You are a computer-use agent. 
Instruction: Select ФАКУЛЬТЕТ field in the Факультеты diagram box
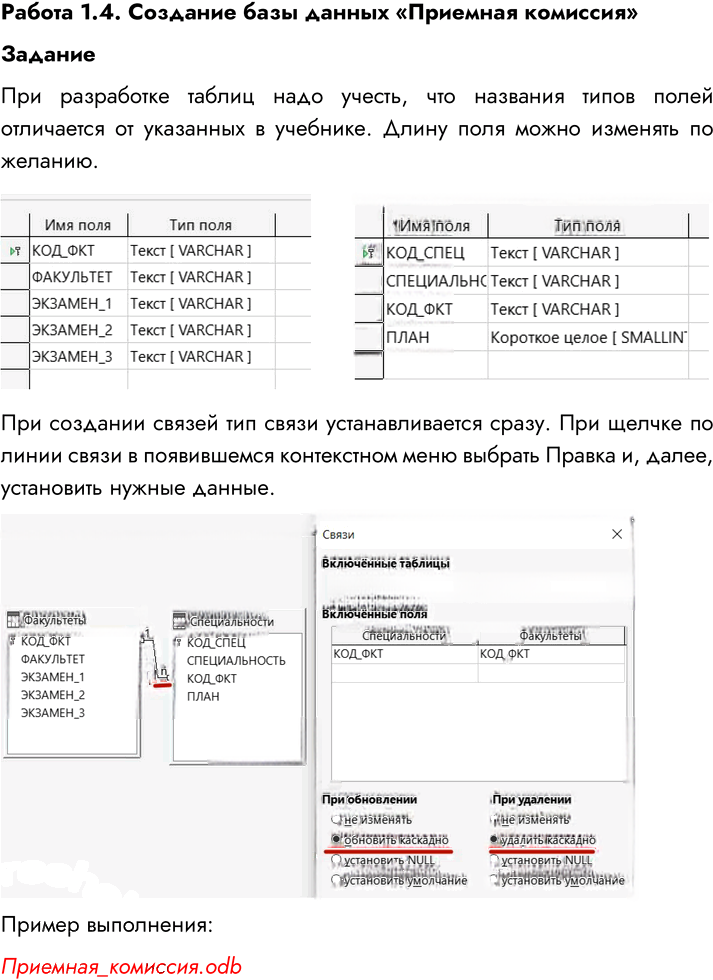pos(52,659)
